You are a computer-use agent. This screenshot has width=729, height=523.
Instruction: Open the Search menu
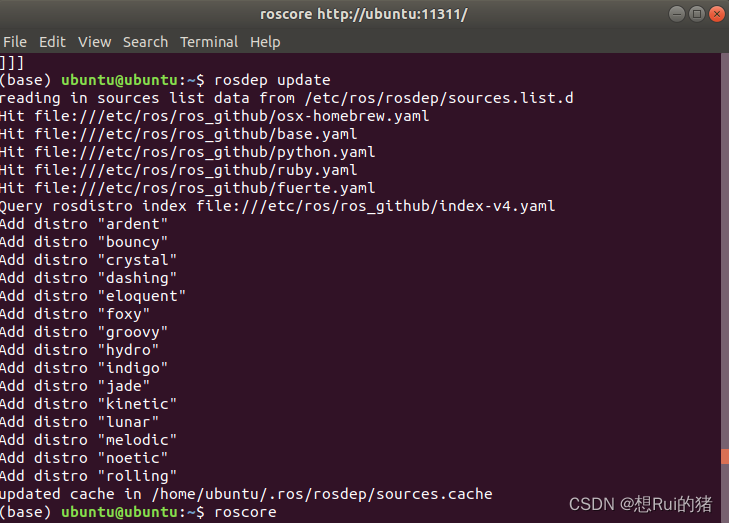145,42
